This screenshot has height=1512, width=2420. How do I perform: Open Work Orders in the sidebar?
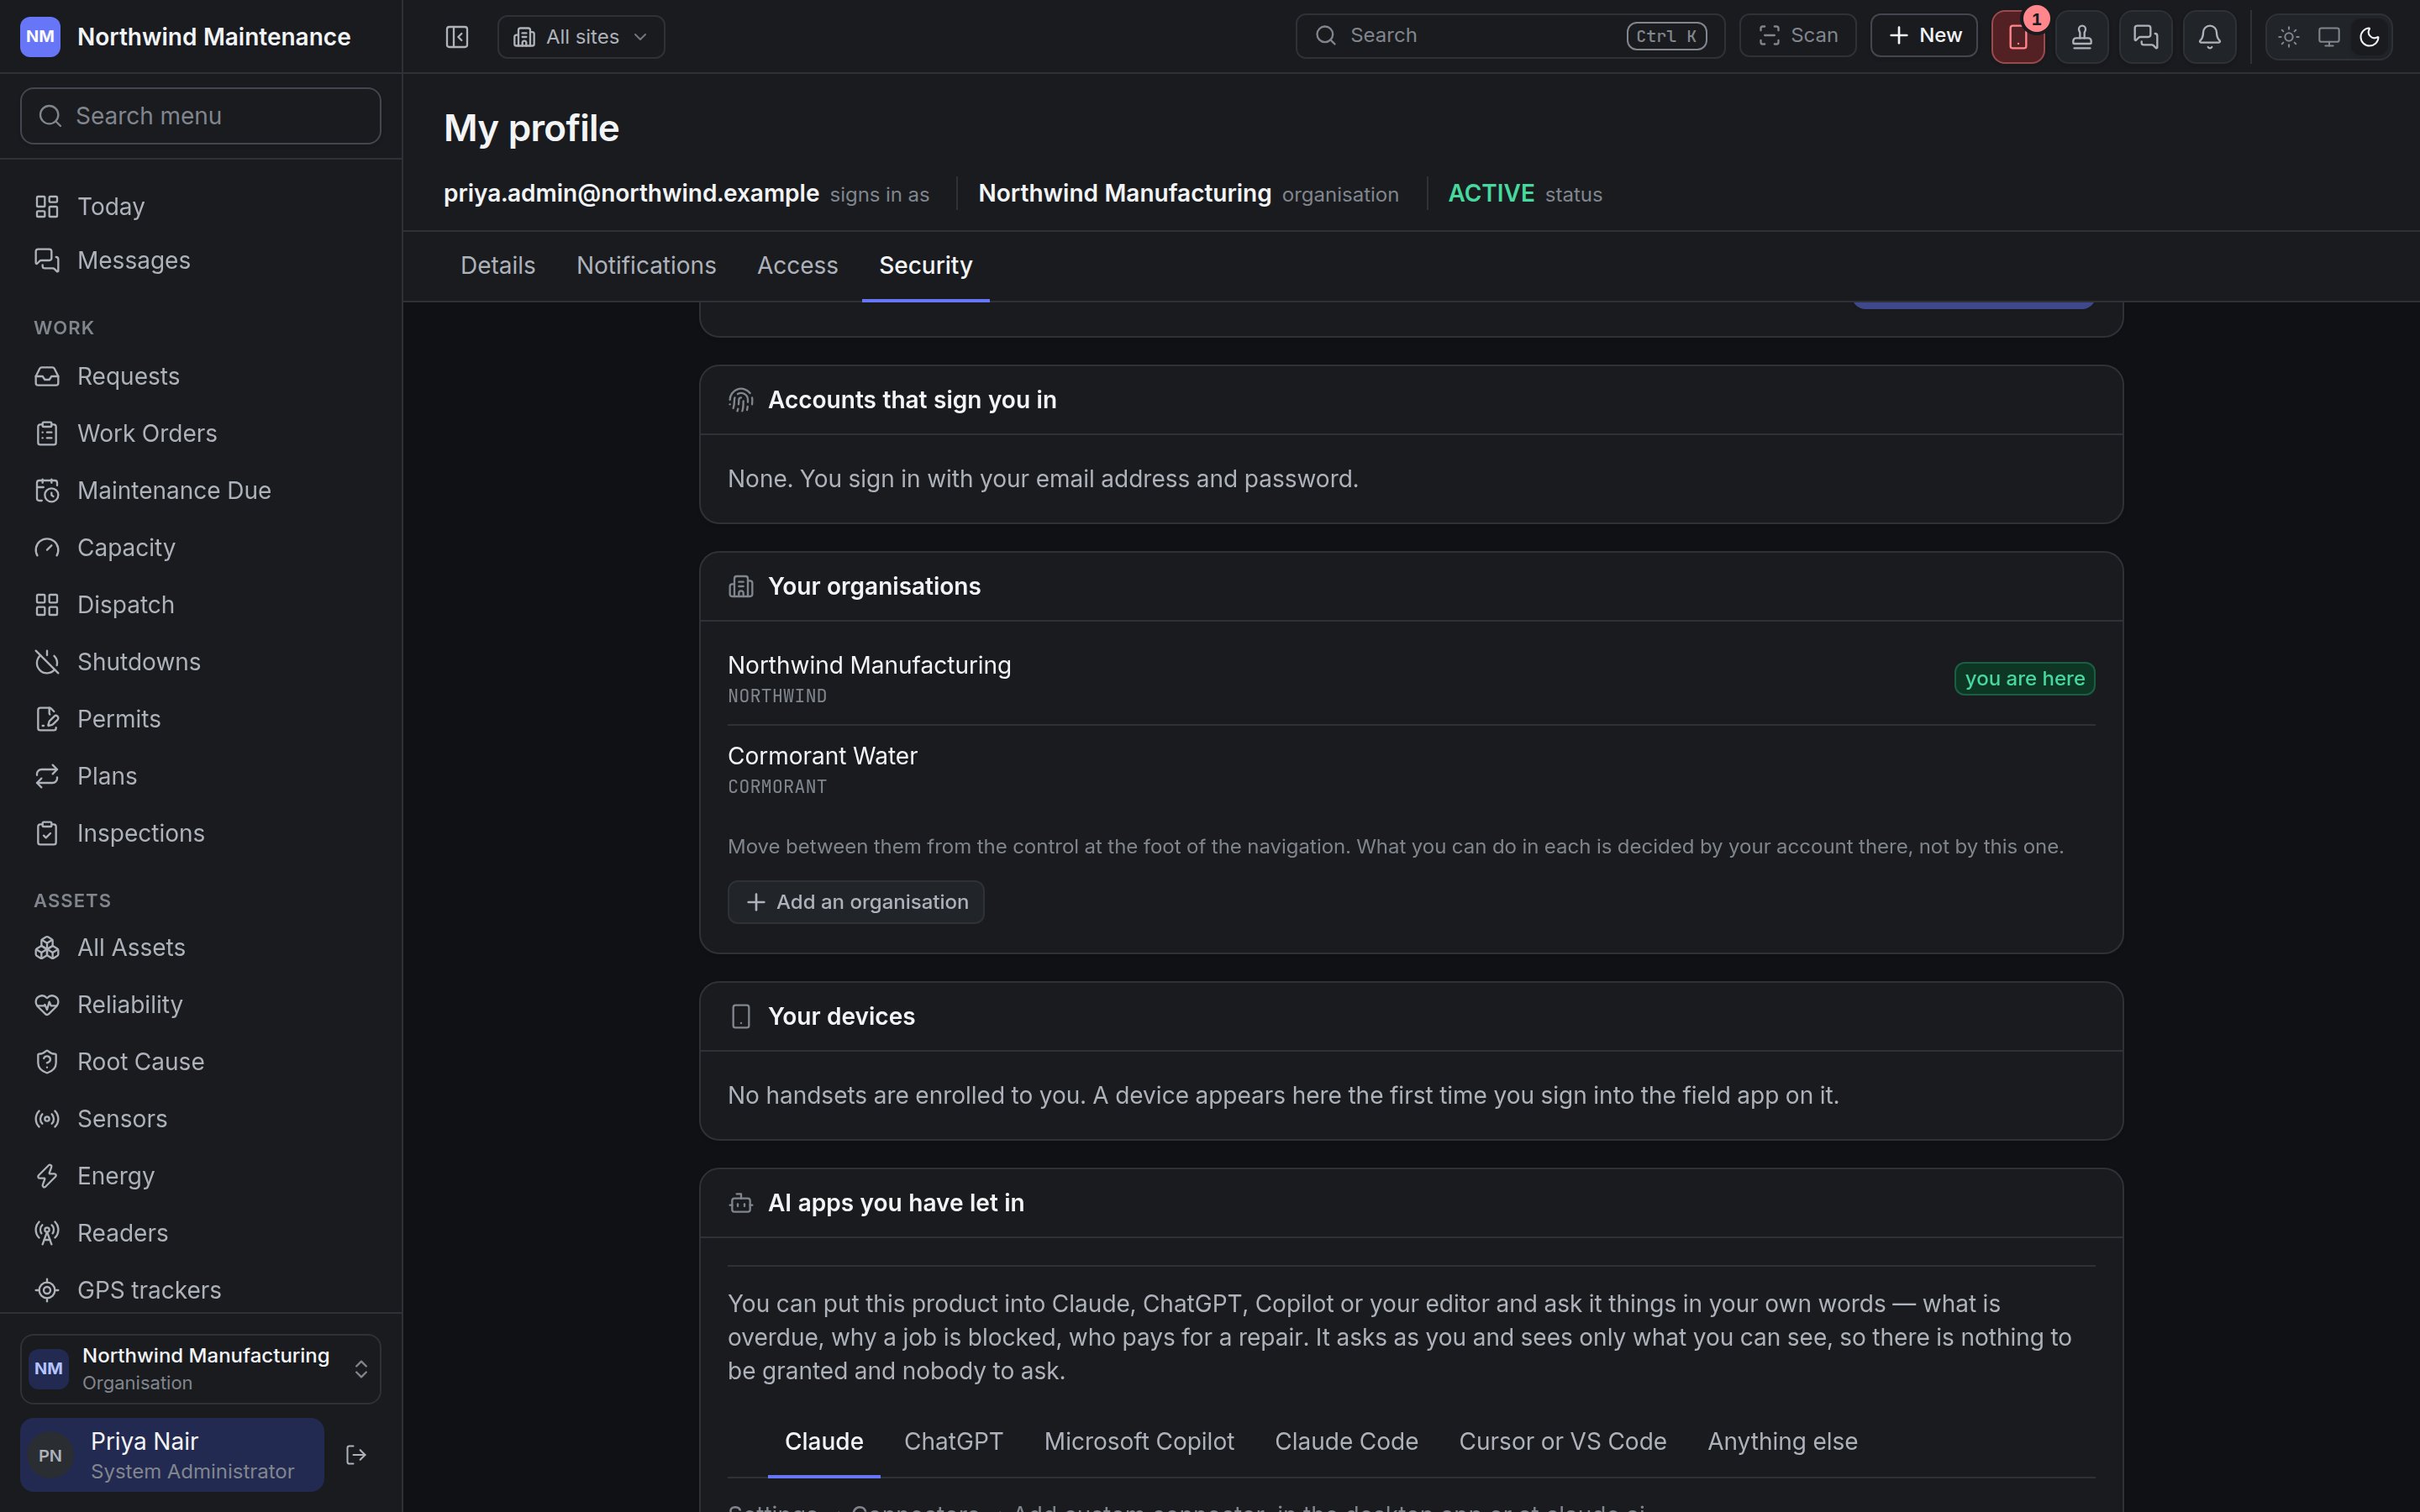(200, 433)
